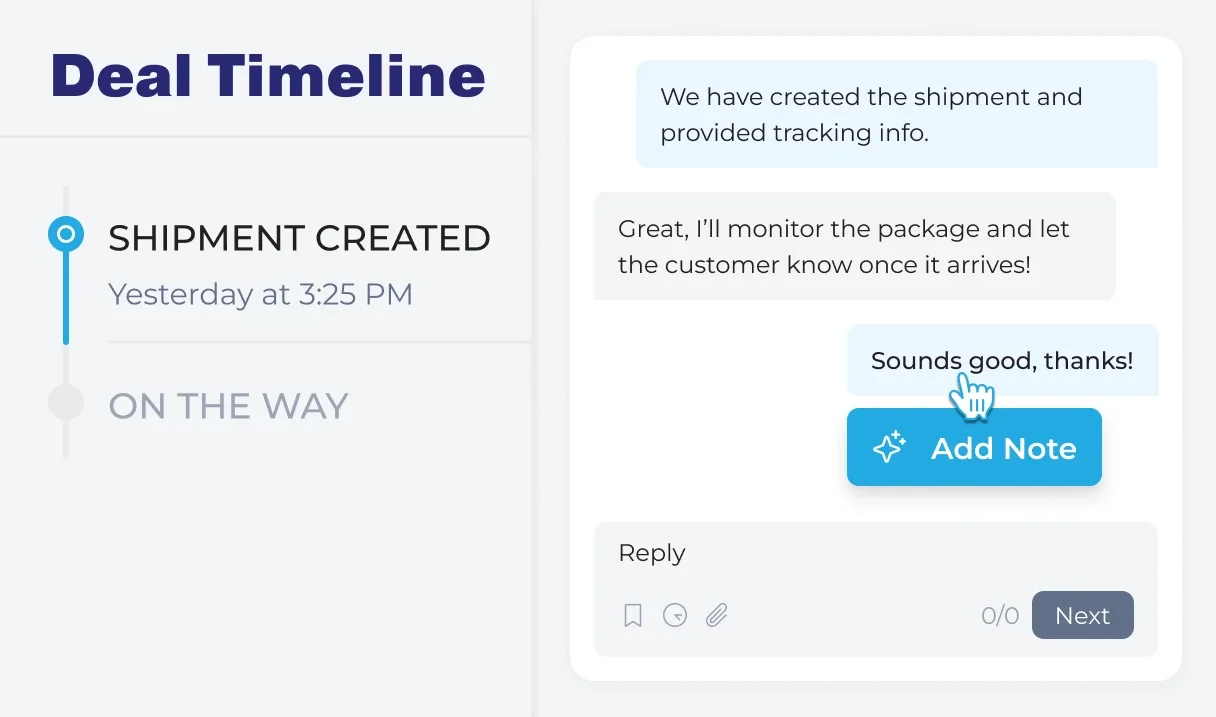Select the blue Shipment Created timeline marker
The width and height of the screenshot is (1216, 717).
click(66, 235)
